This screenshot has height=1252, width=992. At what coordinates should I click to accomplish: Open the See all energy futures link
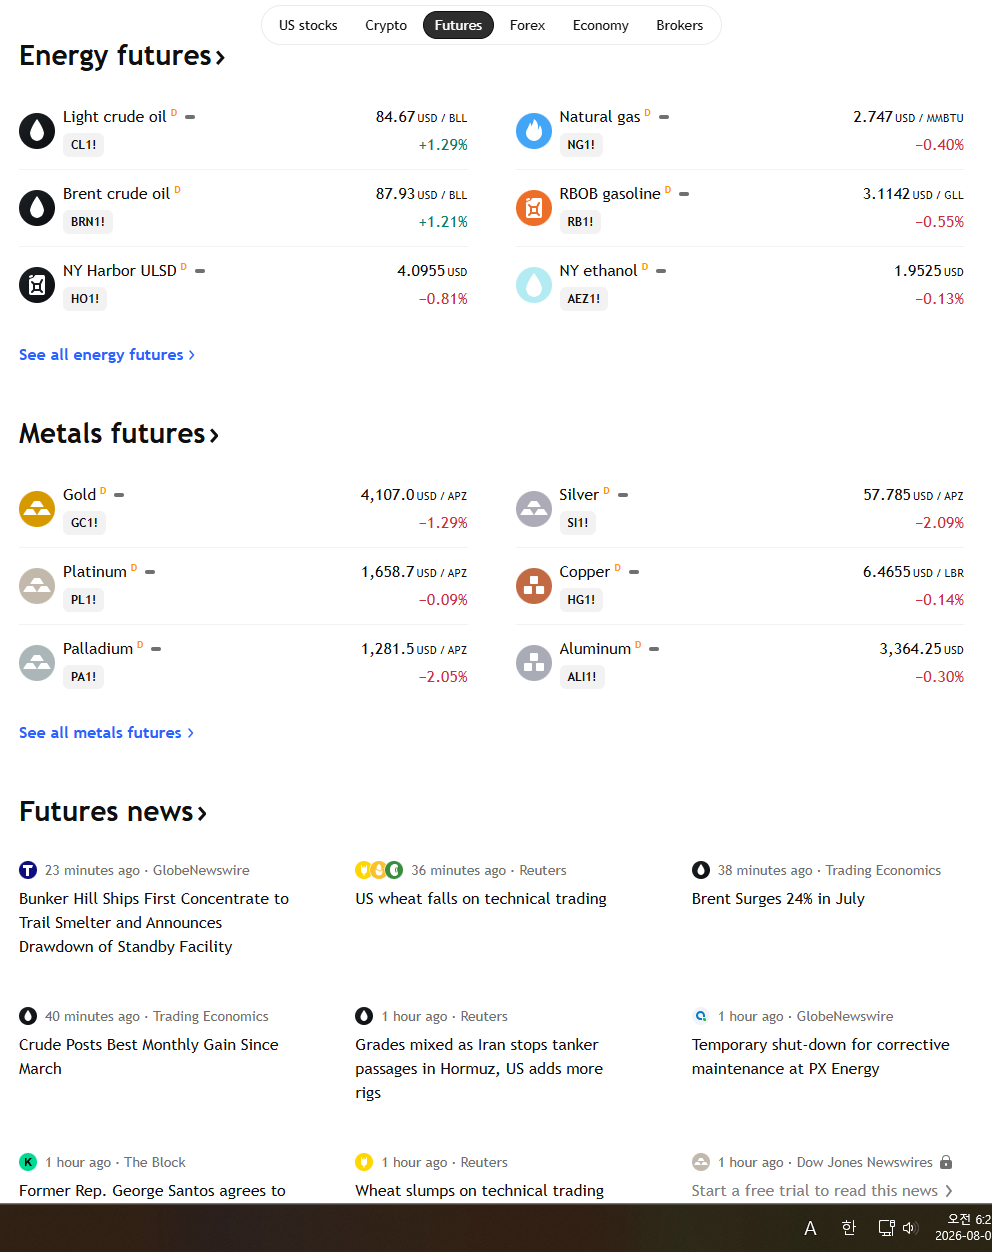click(x=107, y=355)
